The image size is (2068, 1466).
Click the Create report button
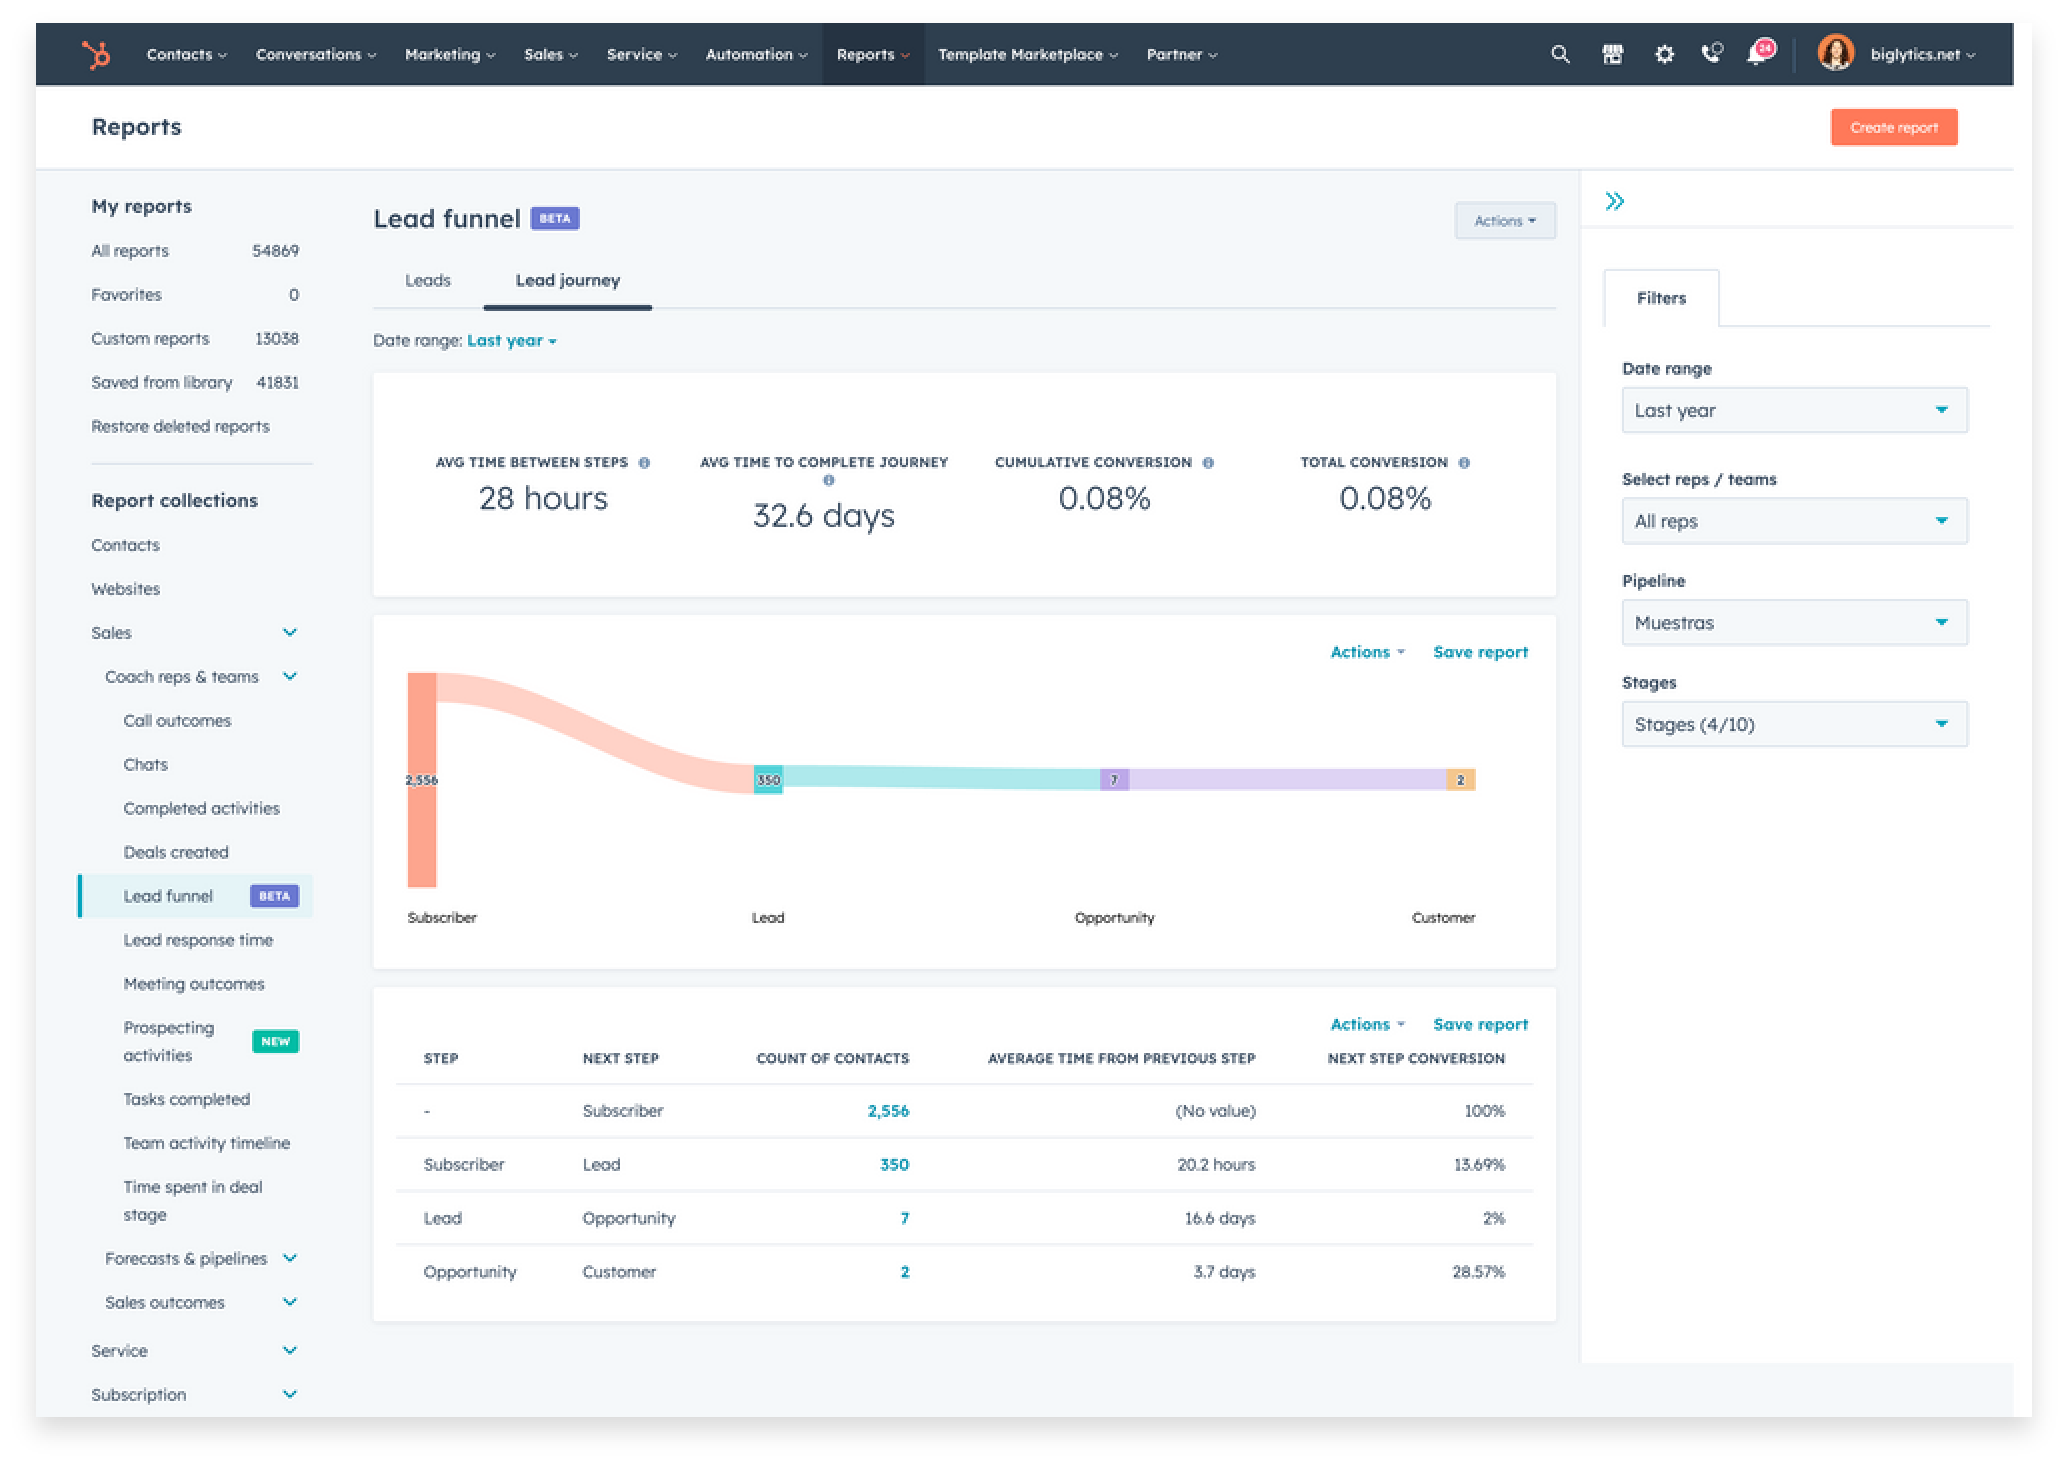click(1893, 128)
